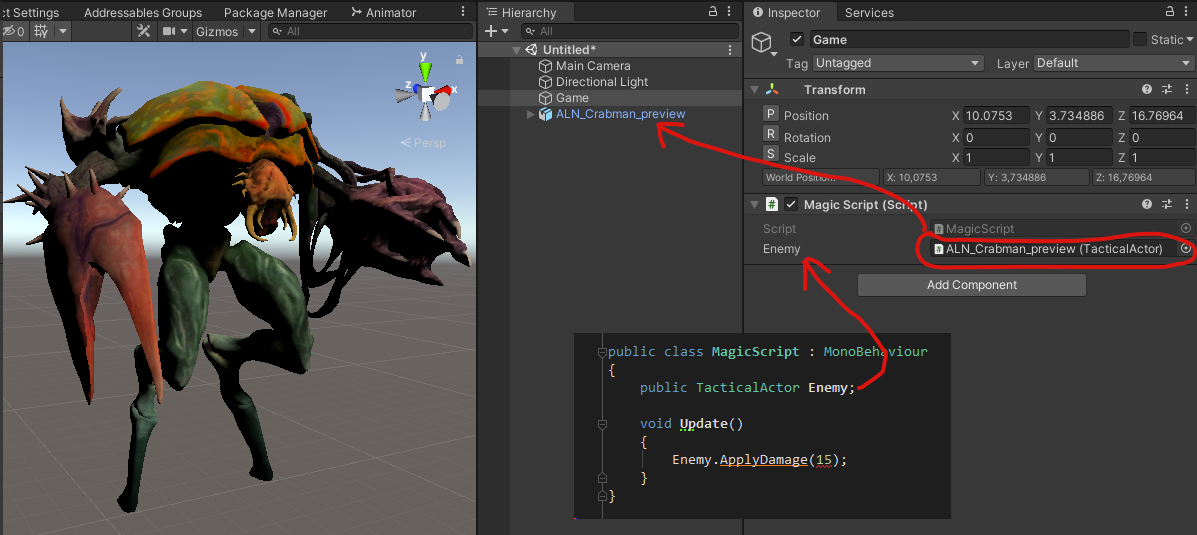Switch to the Package Manager tab
1197x535 pixels.
point(275,13)
